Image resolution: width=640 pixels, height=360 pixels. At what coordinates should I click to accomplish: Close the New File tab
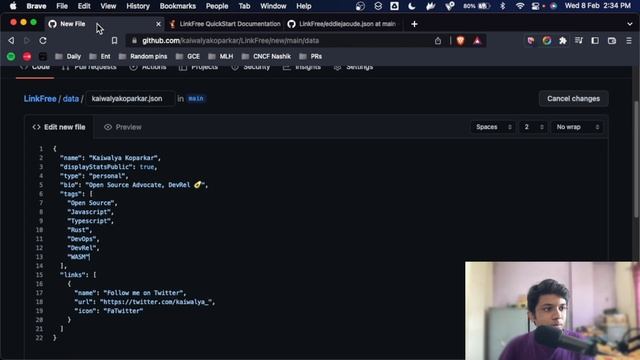(158, 24)
